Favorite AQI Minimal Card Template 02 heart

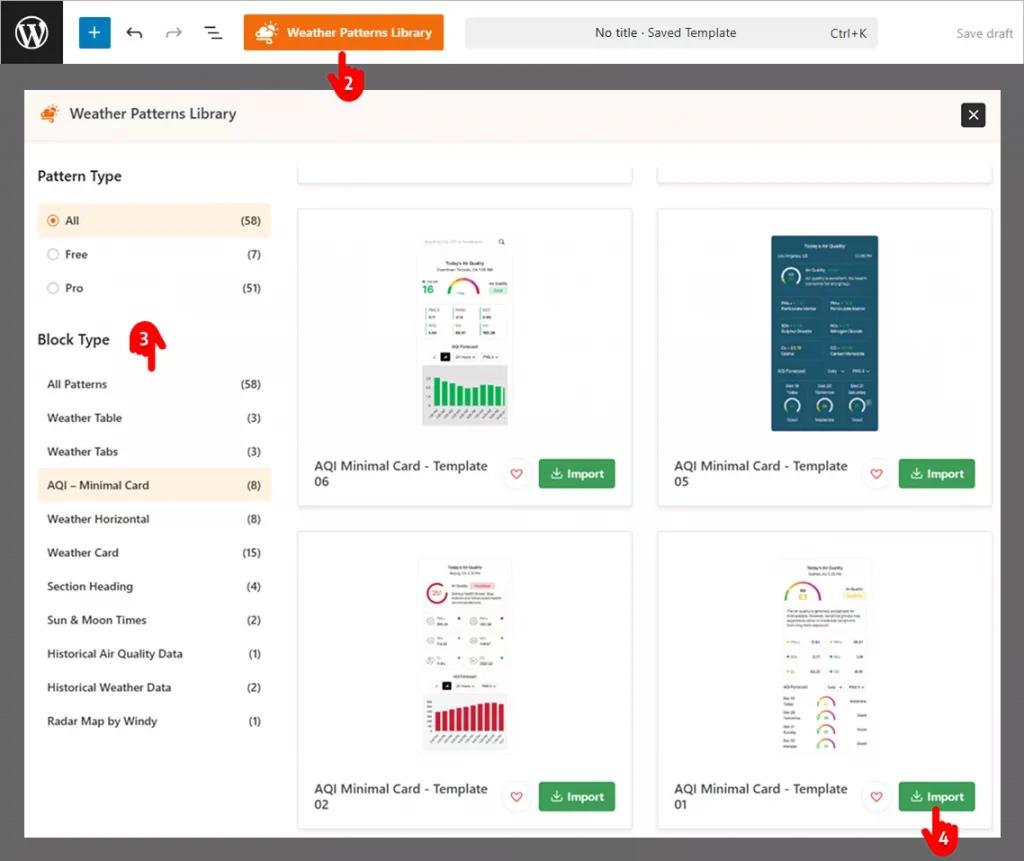click(517, 797)
